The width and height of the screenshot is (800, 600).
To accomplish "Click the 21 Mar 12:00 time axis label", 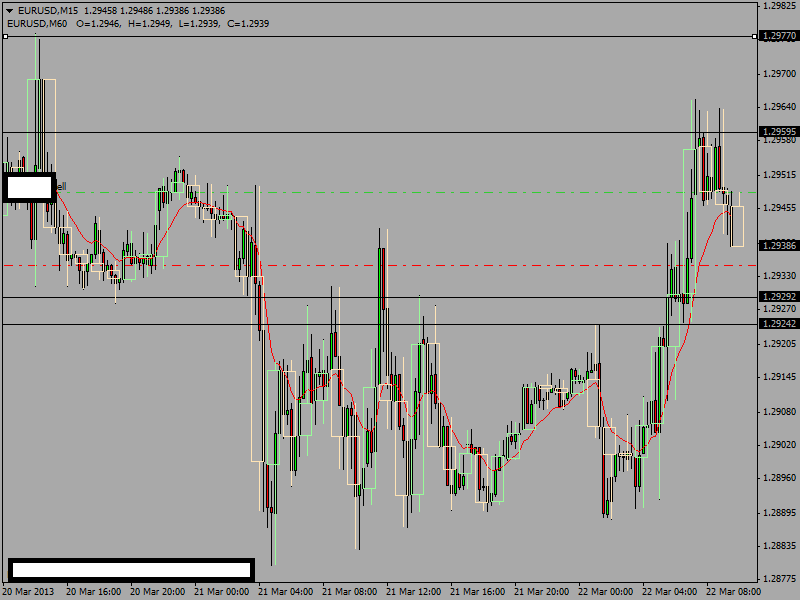I will click(x=413, y=592).
